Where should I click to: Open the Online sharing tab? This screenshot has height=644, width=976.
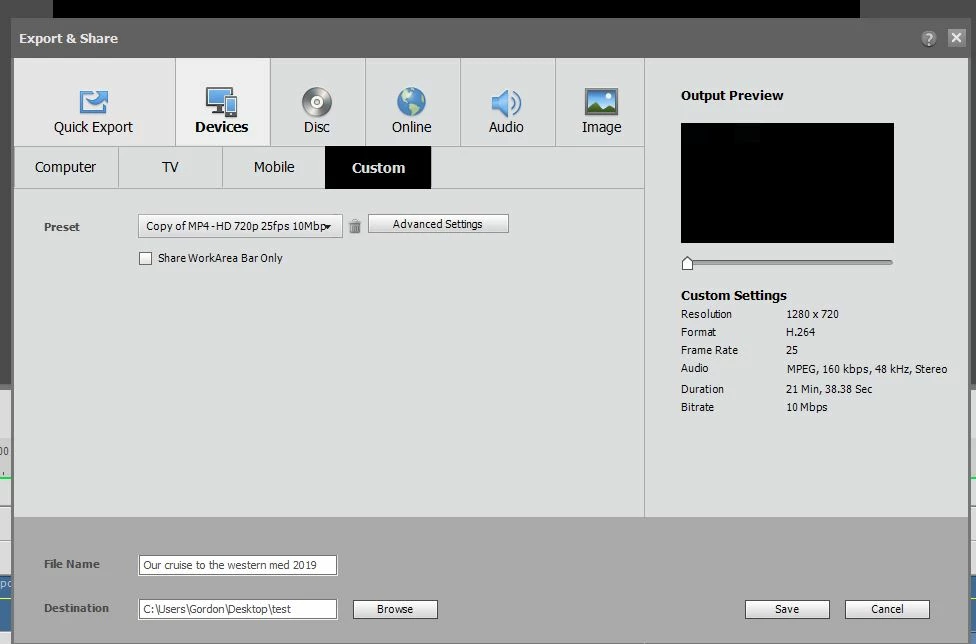tap(412, 103)
